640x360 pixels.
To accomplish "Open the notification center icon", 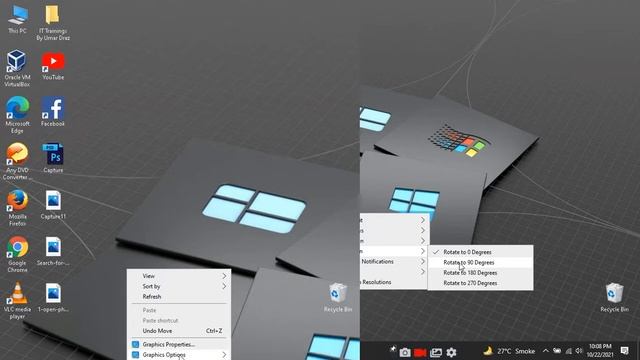I will click(624, 351).
